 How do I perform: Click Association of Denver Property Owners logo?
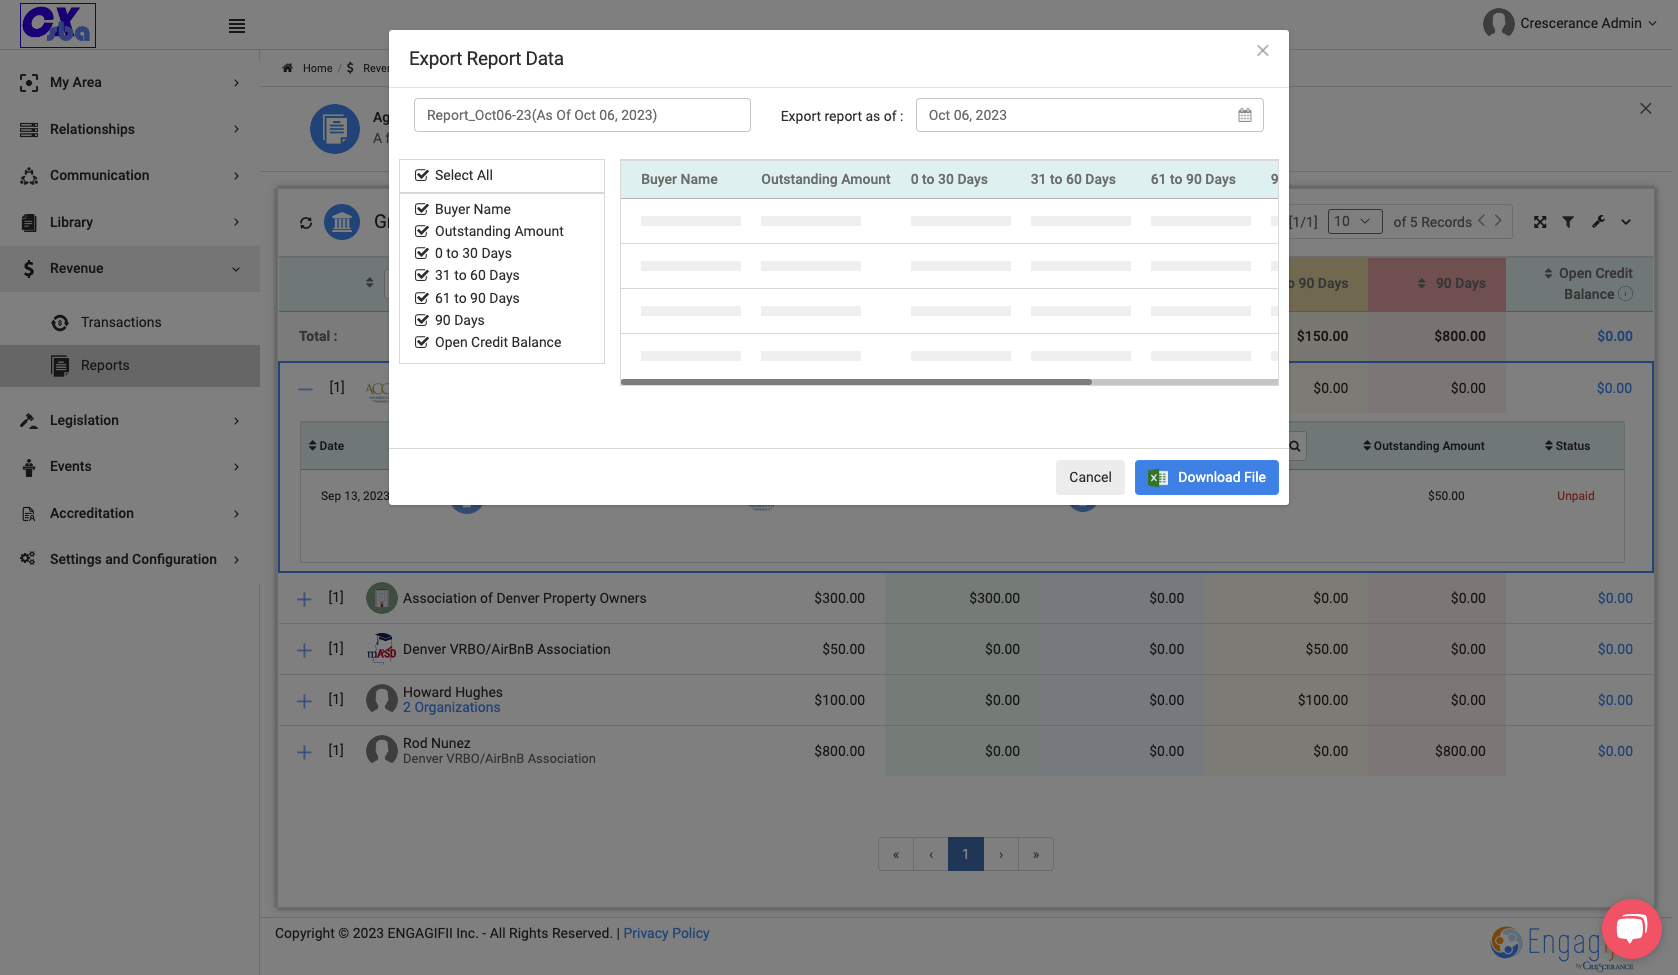pos(382,598)
